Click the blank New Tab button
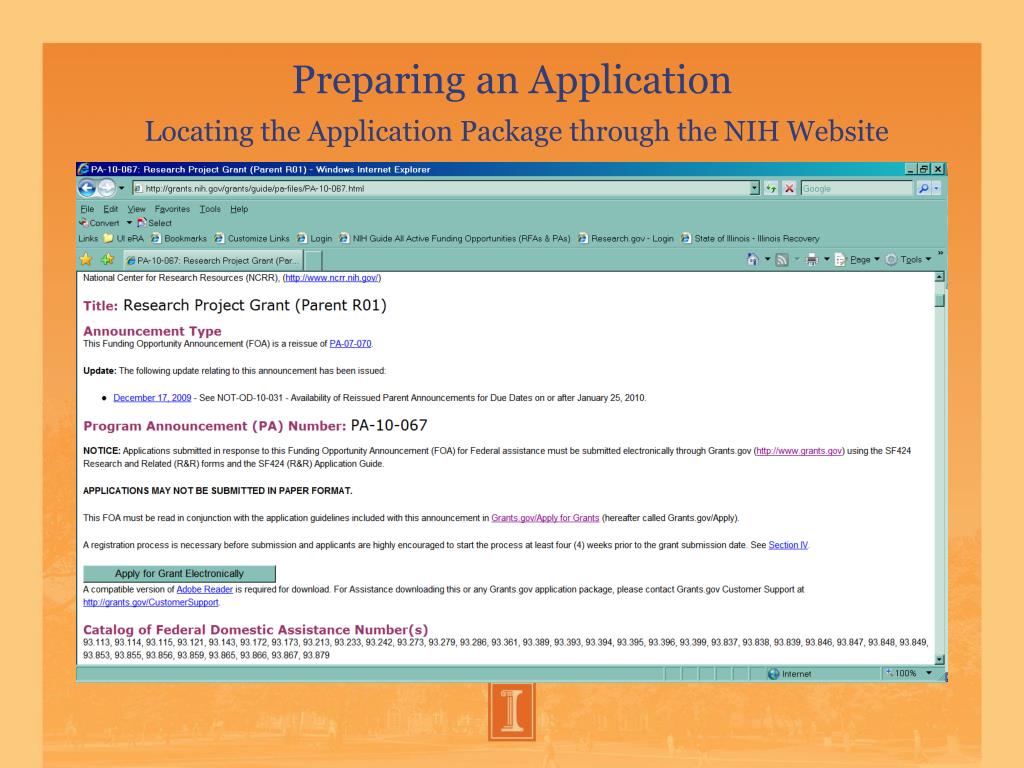Viewport: 1024px width, 768px height. click(313, 260)
